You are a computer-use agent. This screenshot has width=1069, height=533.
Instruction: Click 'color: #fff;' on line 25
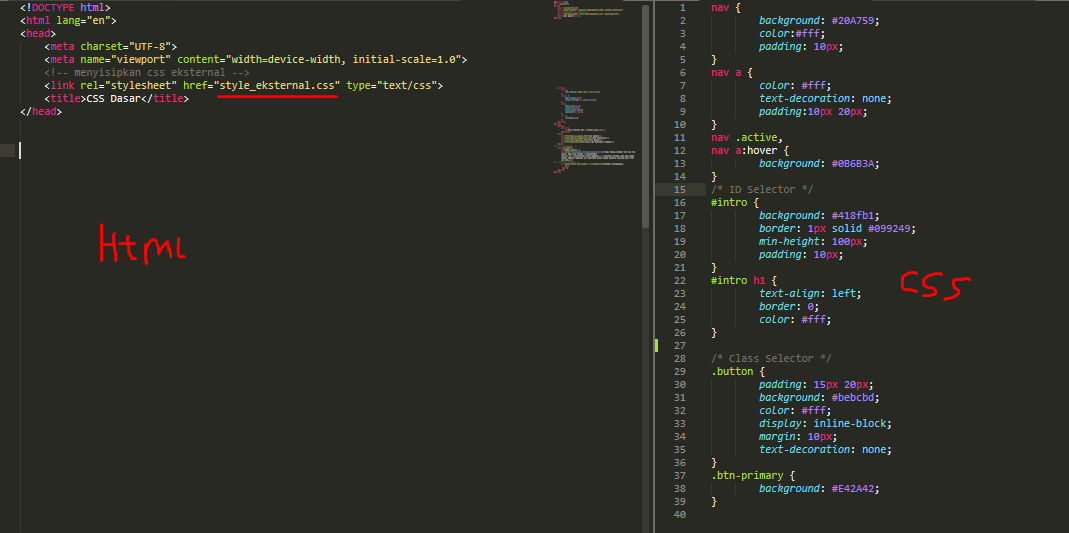(795, 318)
